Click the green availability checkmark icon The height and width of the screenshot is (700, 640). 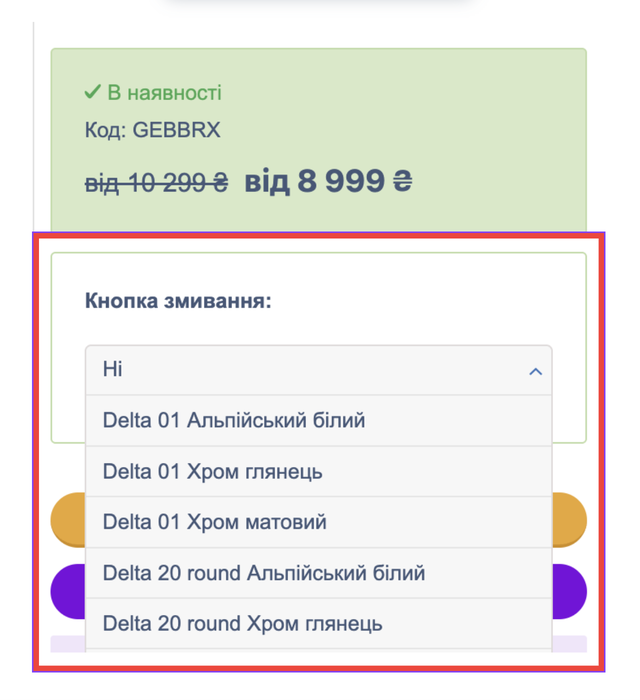pyautogui.click(x=92, y=92)
